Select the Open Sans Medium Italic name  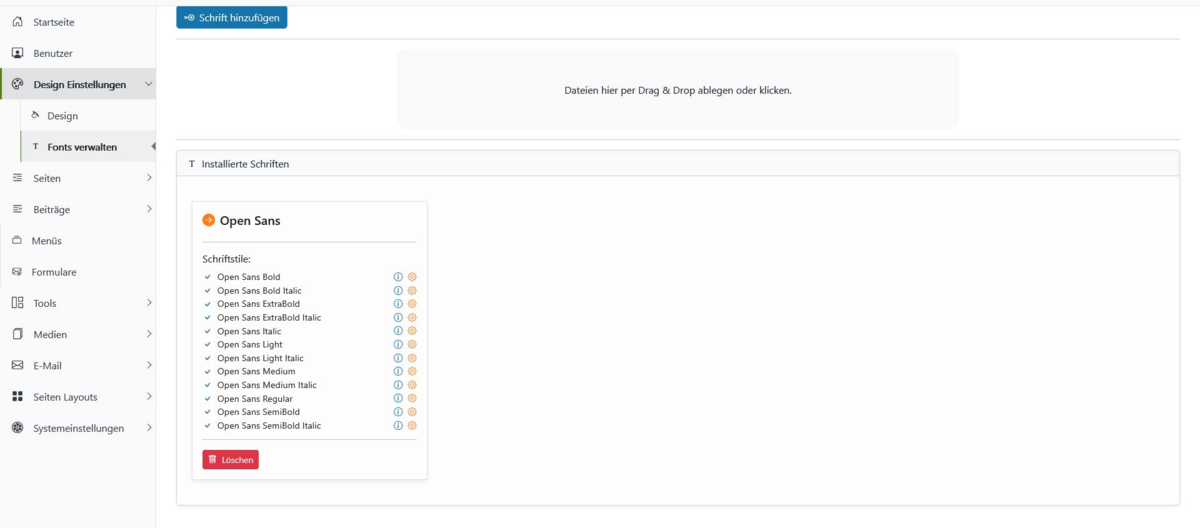tap(267, 385)
